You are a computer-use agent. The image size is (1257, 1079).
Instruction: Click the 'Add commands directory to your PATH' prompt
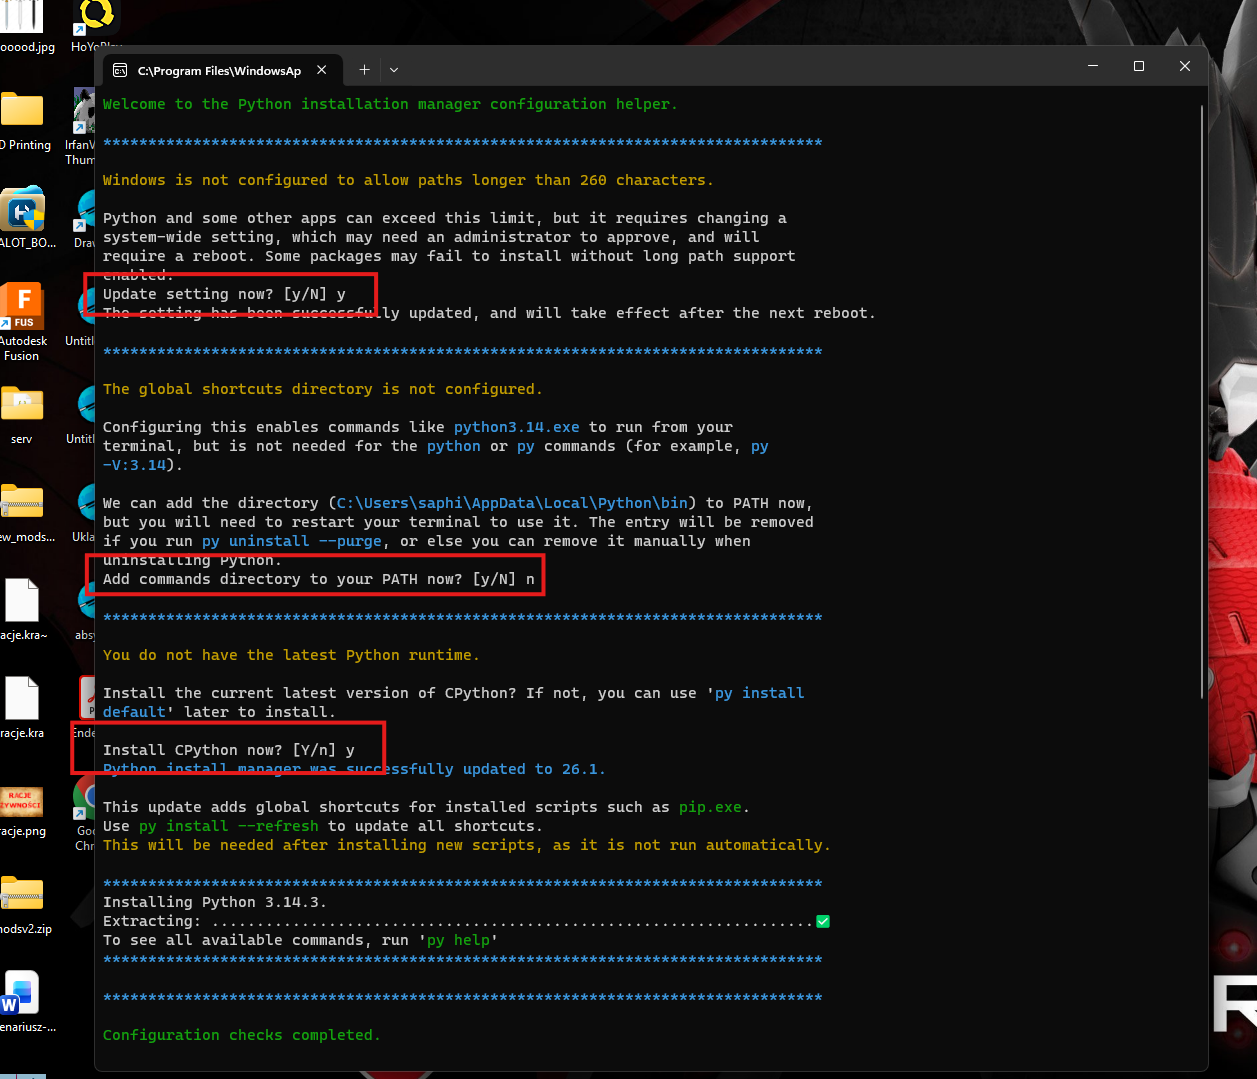point(319,579)
